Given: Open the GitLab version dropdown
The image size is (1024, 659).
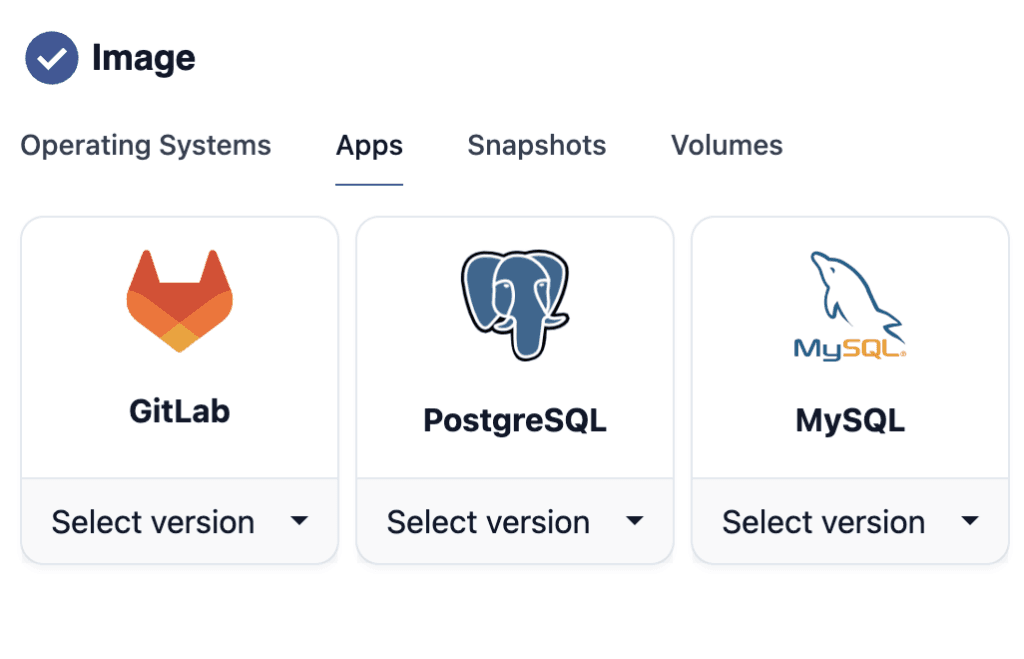Looking at the screenshot, I should click(179, 521).
